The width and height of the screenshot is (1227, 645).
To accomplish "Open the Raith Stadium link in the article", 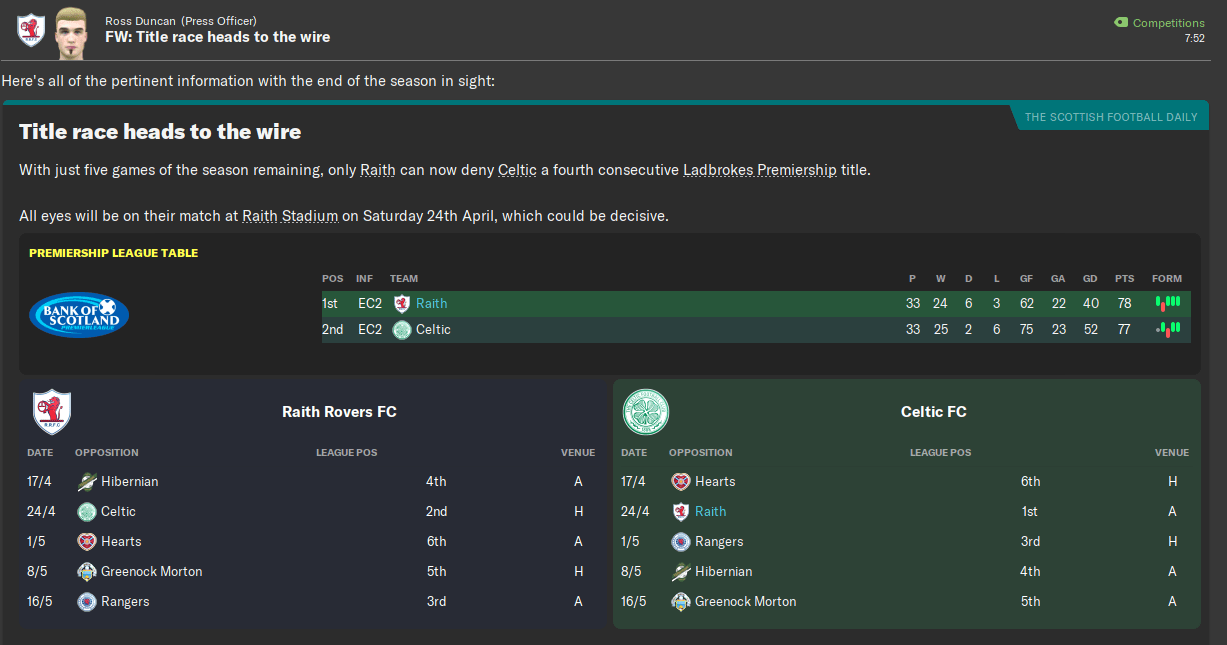I will tap(290, 216).
